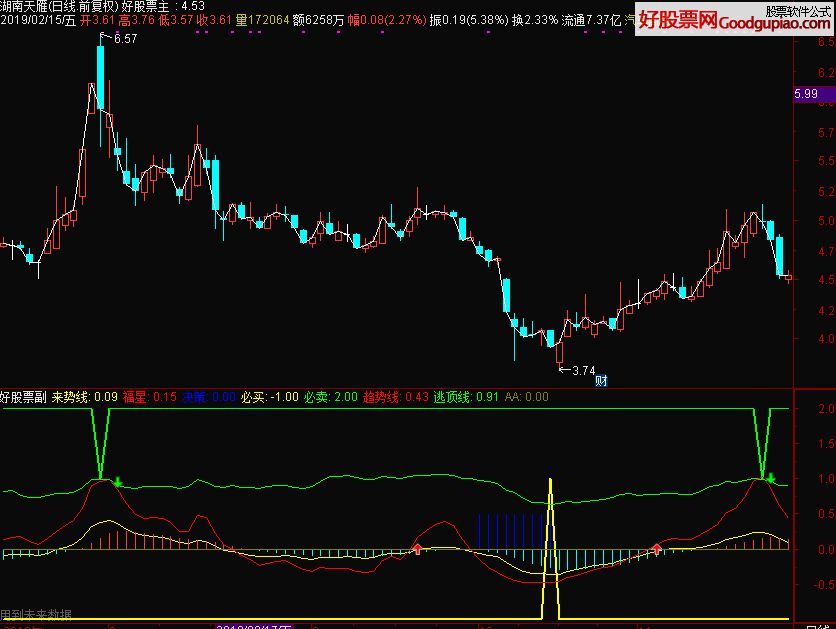Click the 来势线: 0.09 indicator value
836x629 pixels.
pyautogui.click(x=84, y=397)
